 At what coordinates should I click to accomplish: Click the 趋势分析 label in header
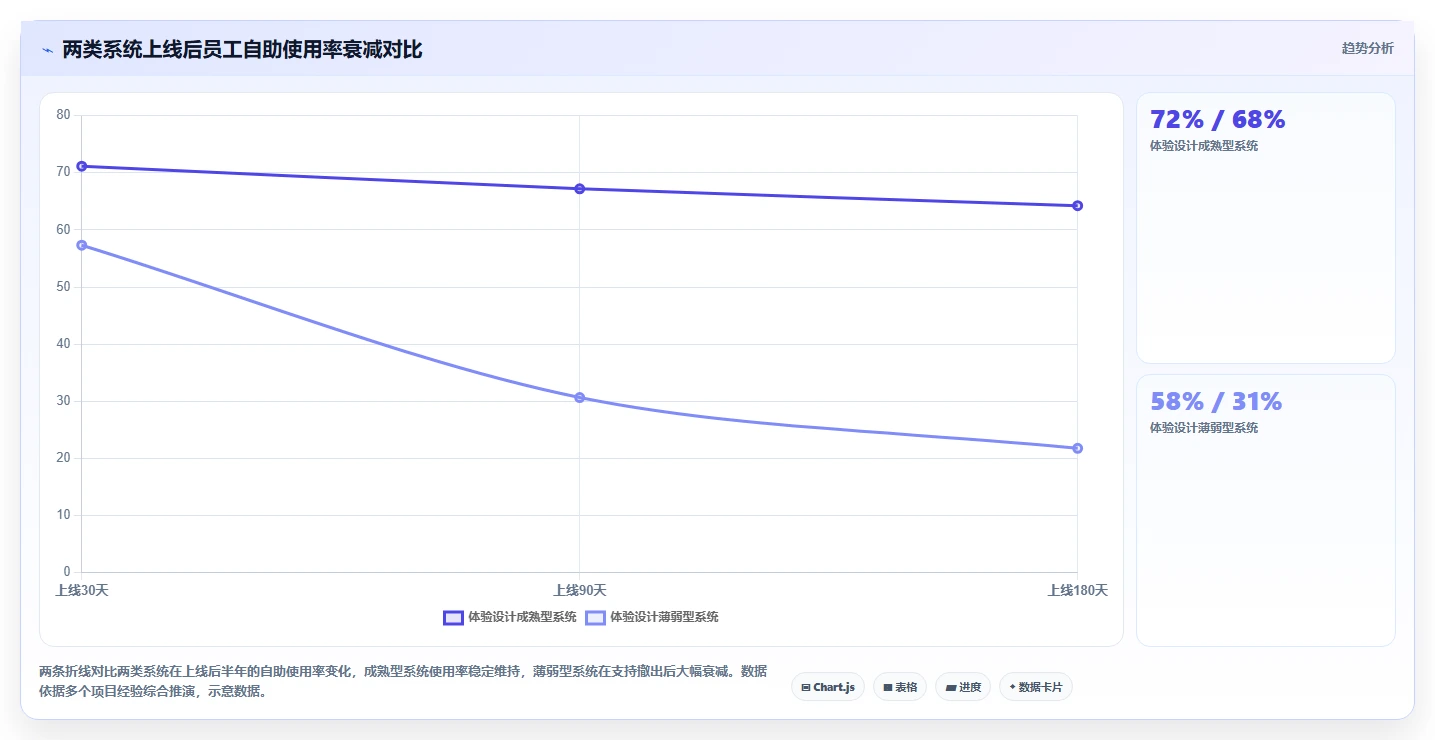point(1367,48)
